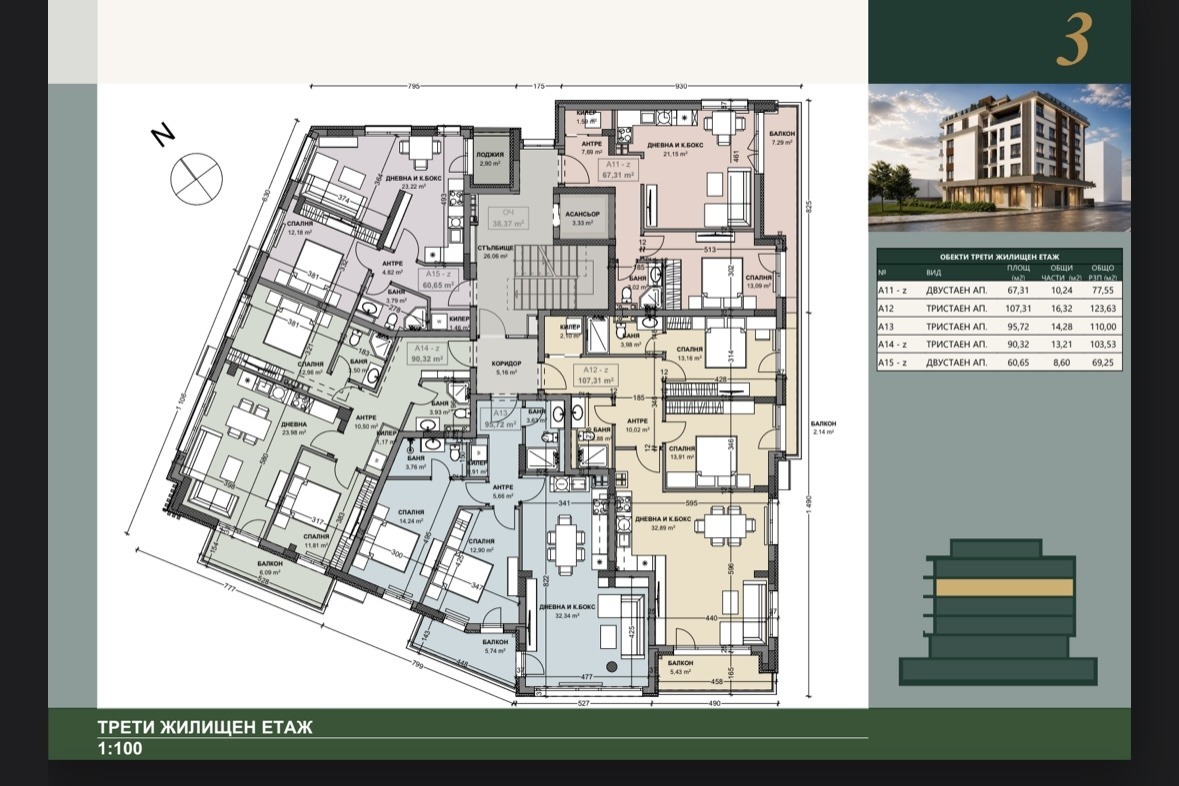Select the A11 - z row in table
Viewport: 1179px width, 786px height.
tap(999, 290)
